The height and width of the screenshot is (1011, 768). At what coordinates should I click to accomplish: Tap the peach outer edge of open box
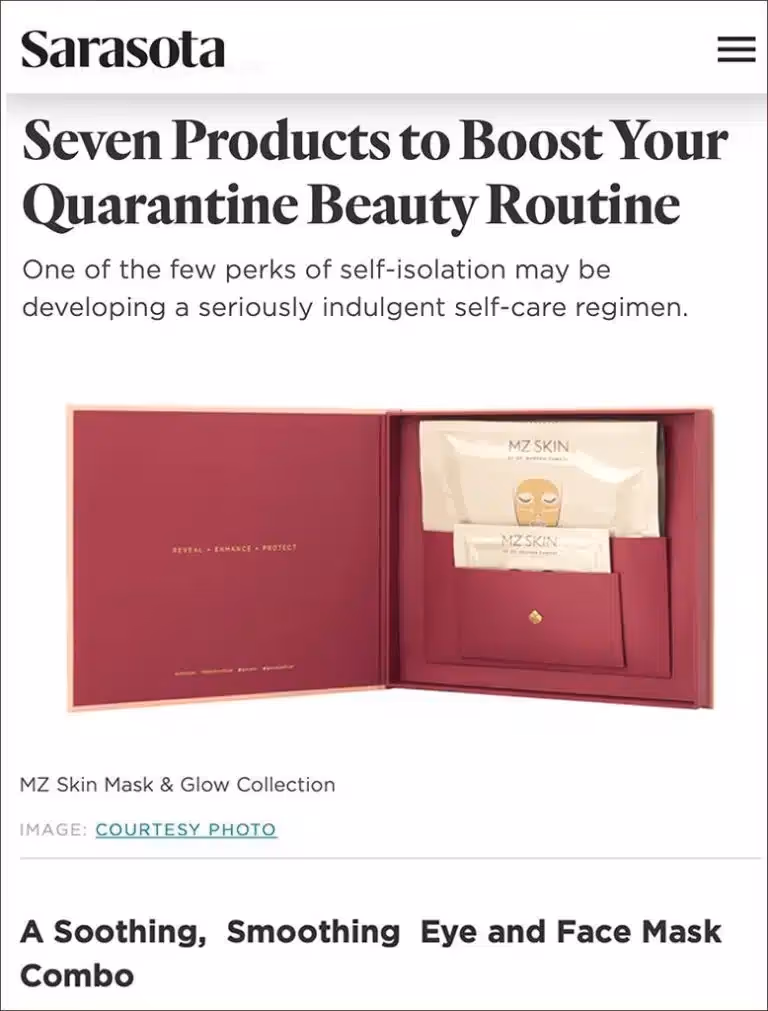[x=229, y=708]
